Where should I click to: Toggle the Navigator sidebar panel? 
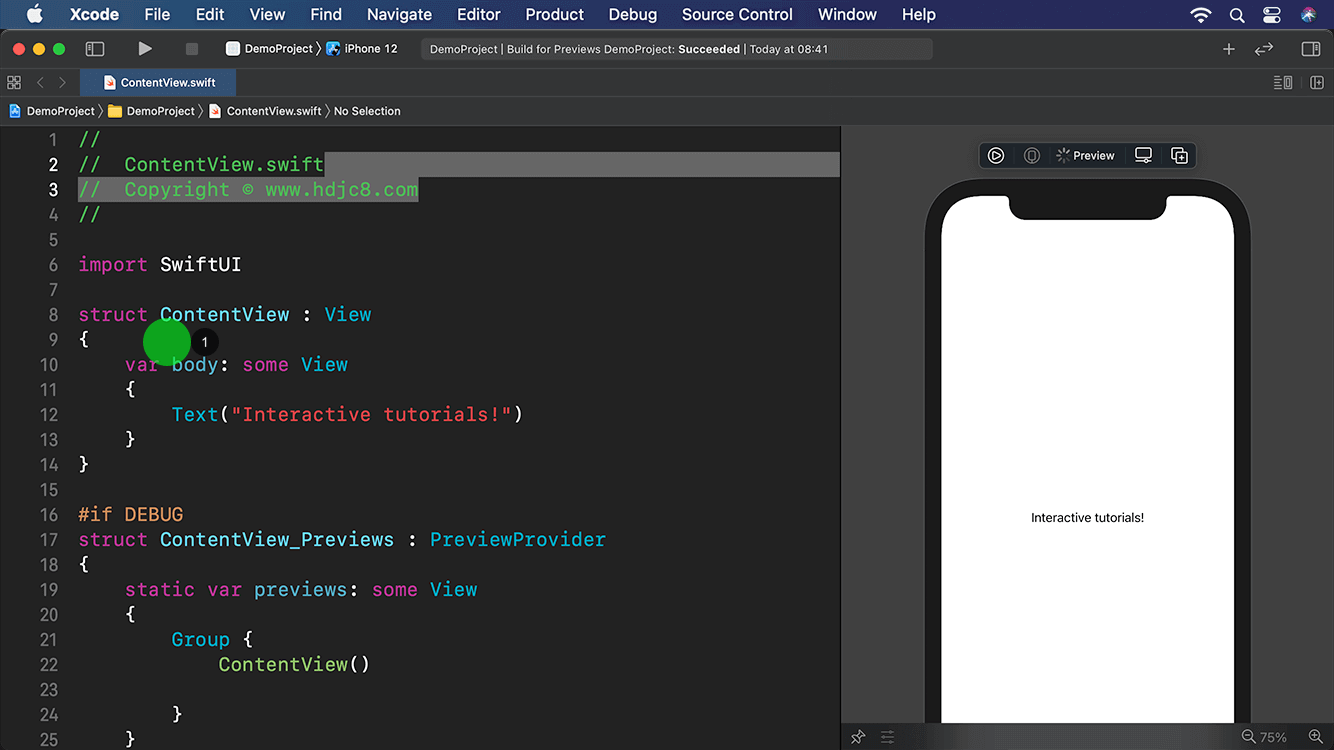95,48
